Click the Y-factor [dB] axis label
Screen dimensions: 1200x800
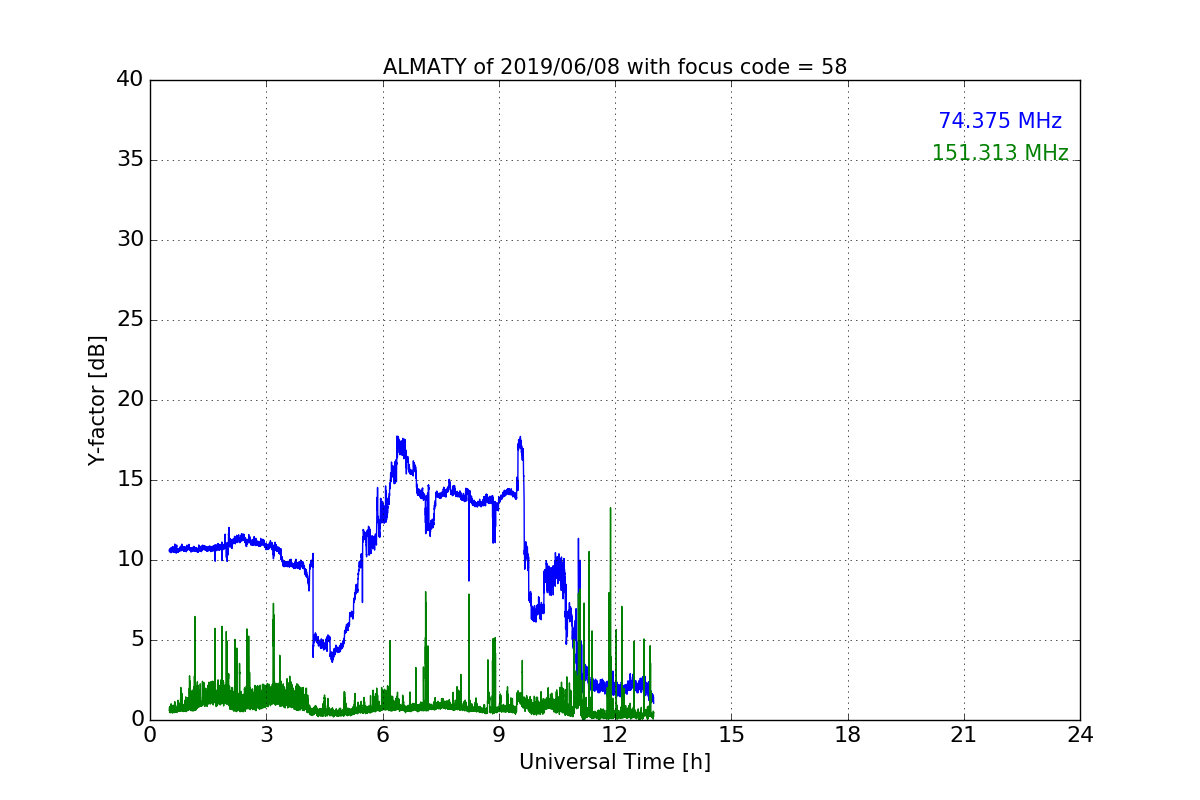tap(97, 400)
